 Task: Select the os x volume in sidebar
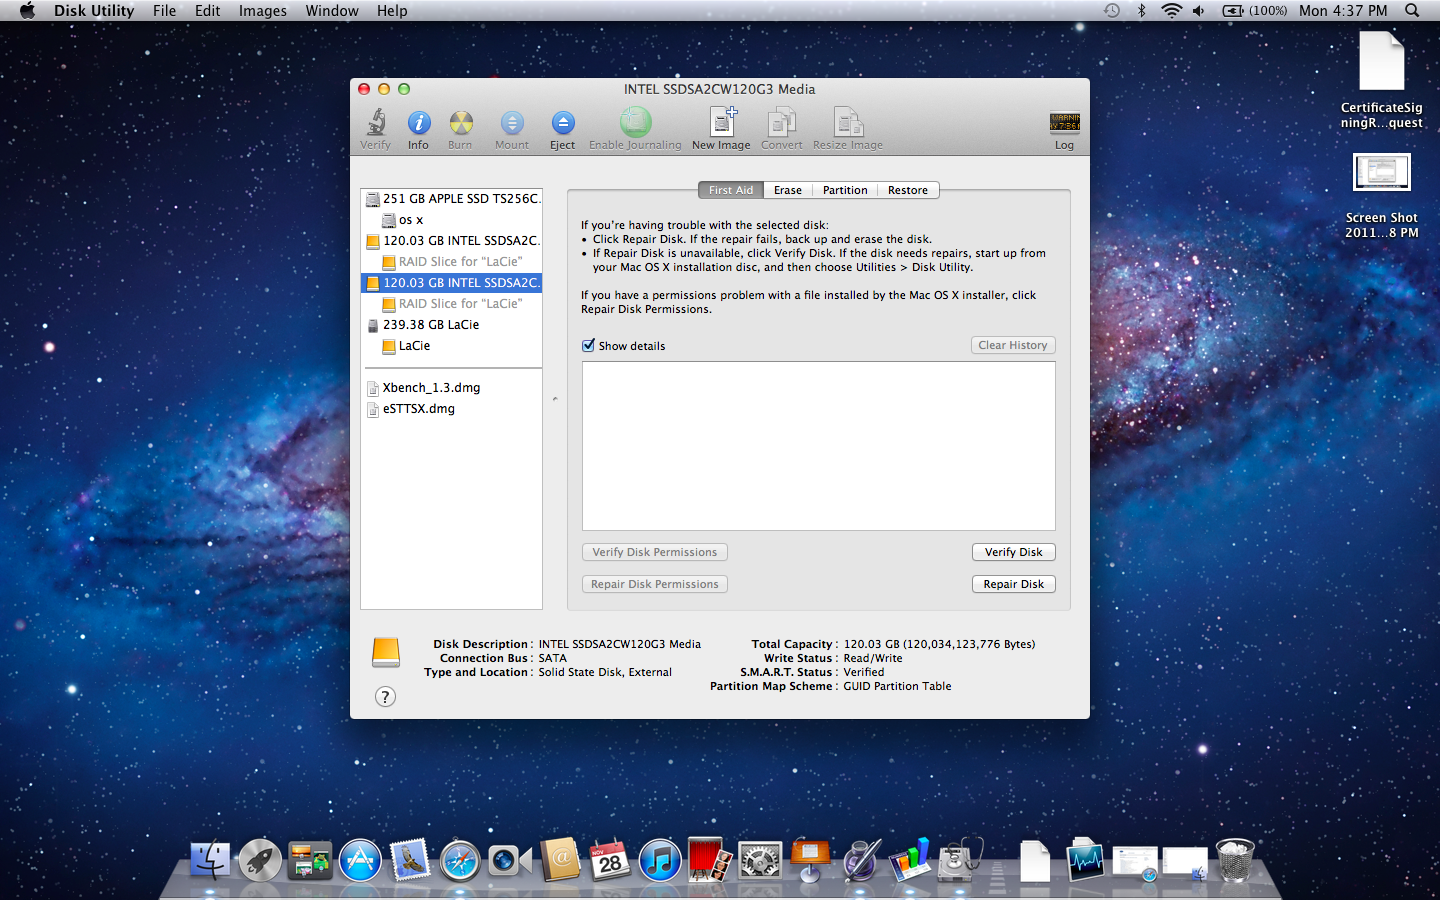click(452, 220)
